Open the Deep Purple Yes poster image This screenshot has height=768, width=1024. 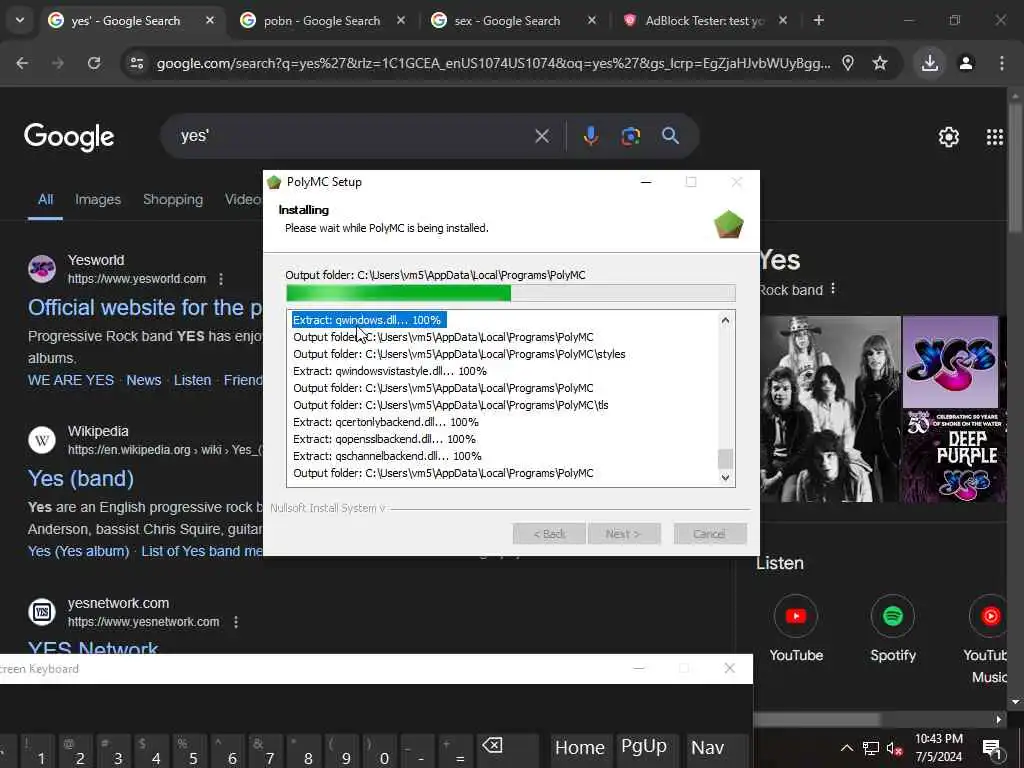pos(953,456)
